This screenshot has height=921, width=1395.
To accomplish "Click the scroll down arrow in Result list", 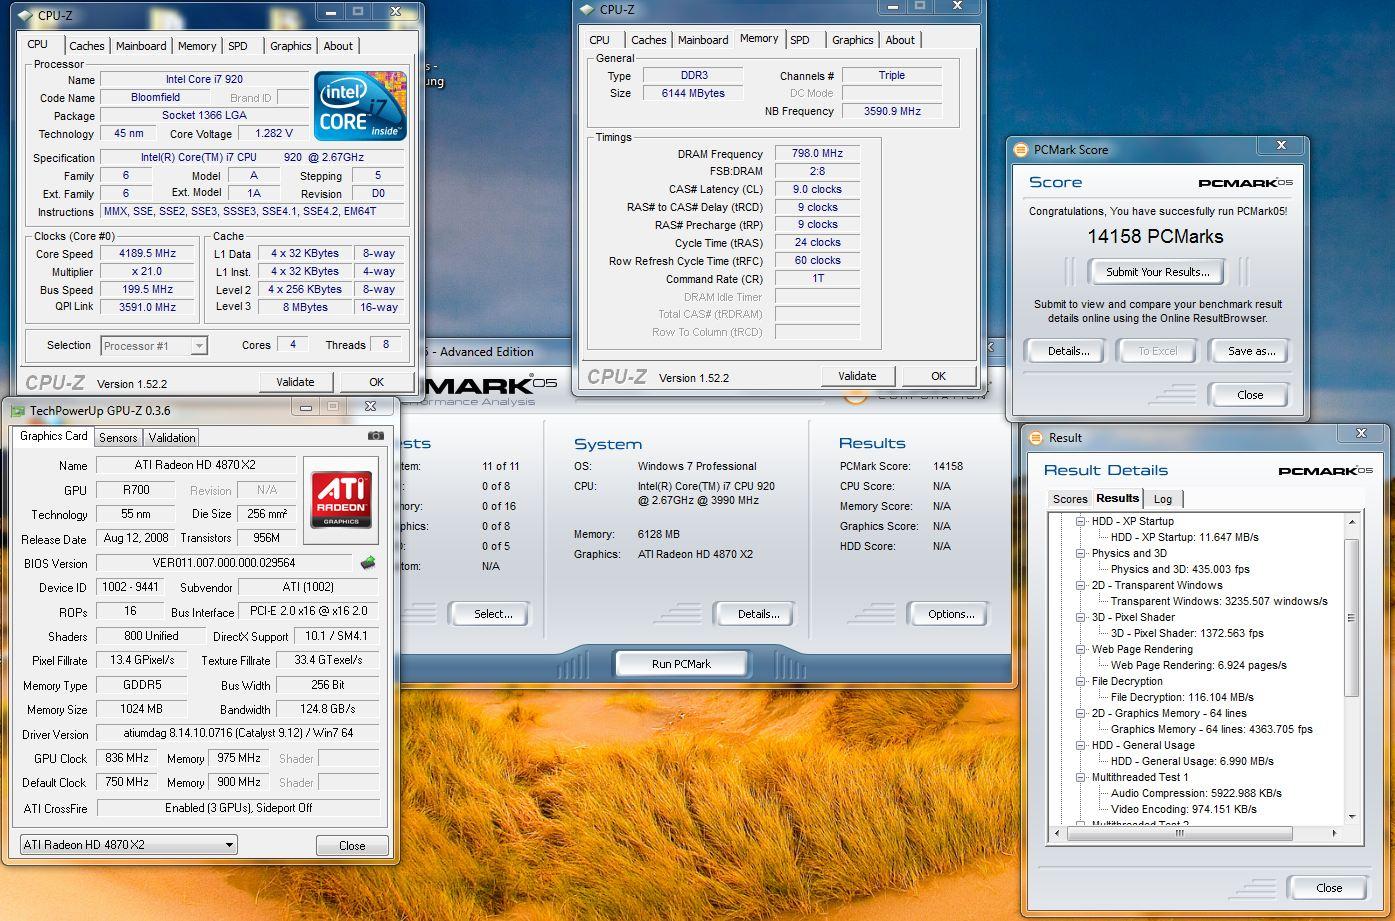I will point(1352,817).
